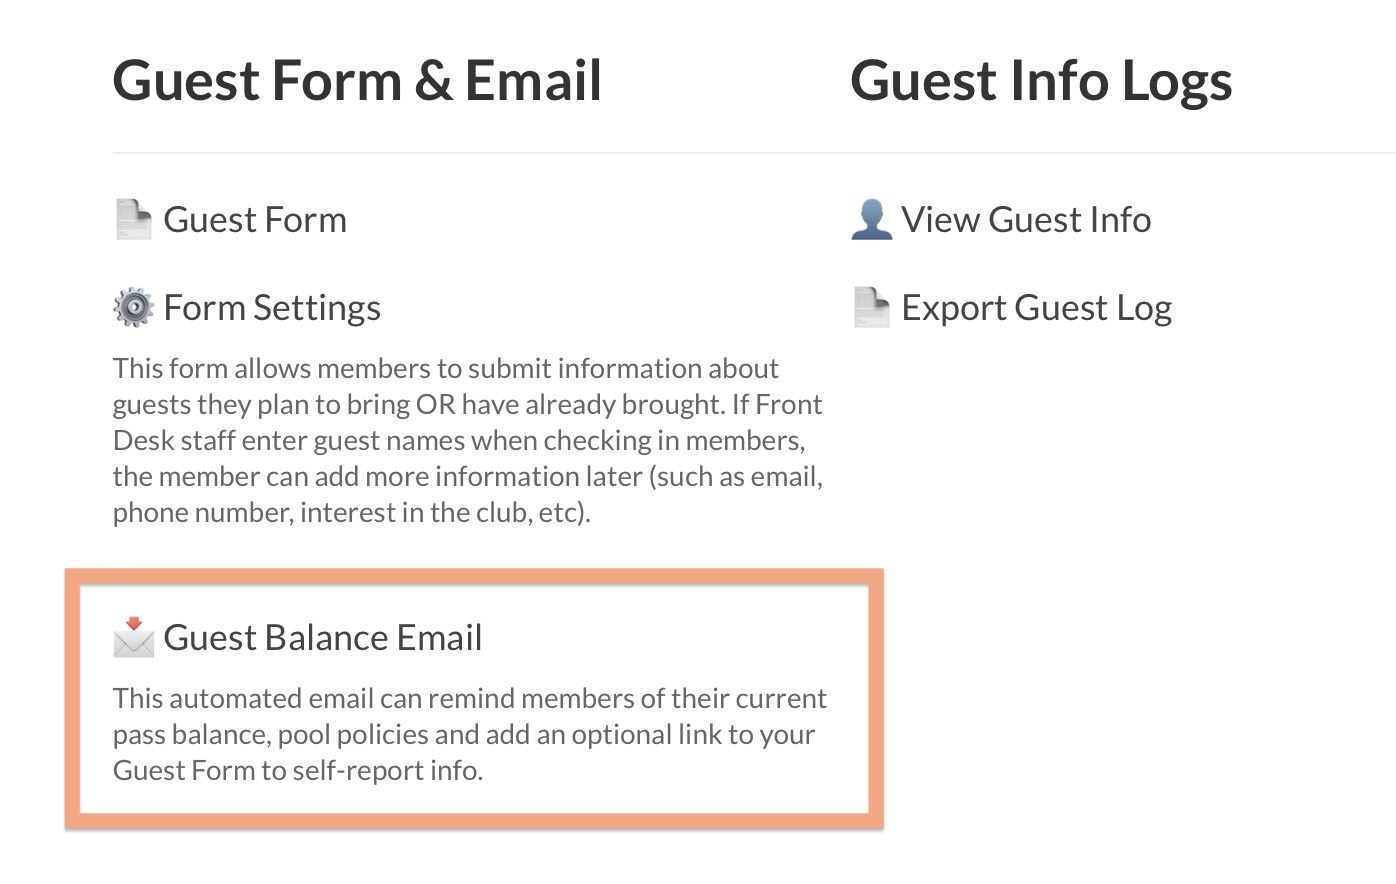Click the automated email description paragraph

coord(469,734)
